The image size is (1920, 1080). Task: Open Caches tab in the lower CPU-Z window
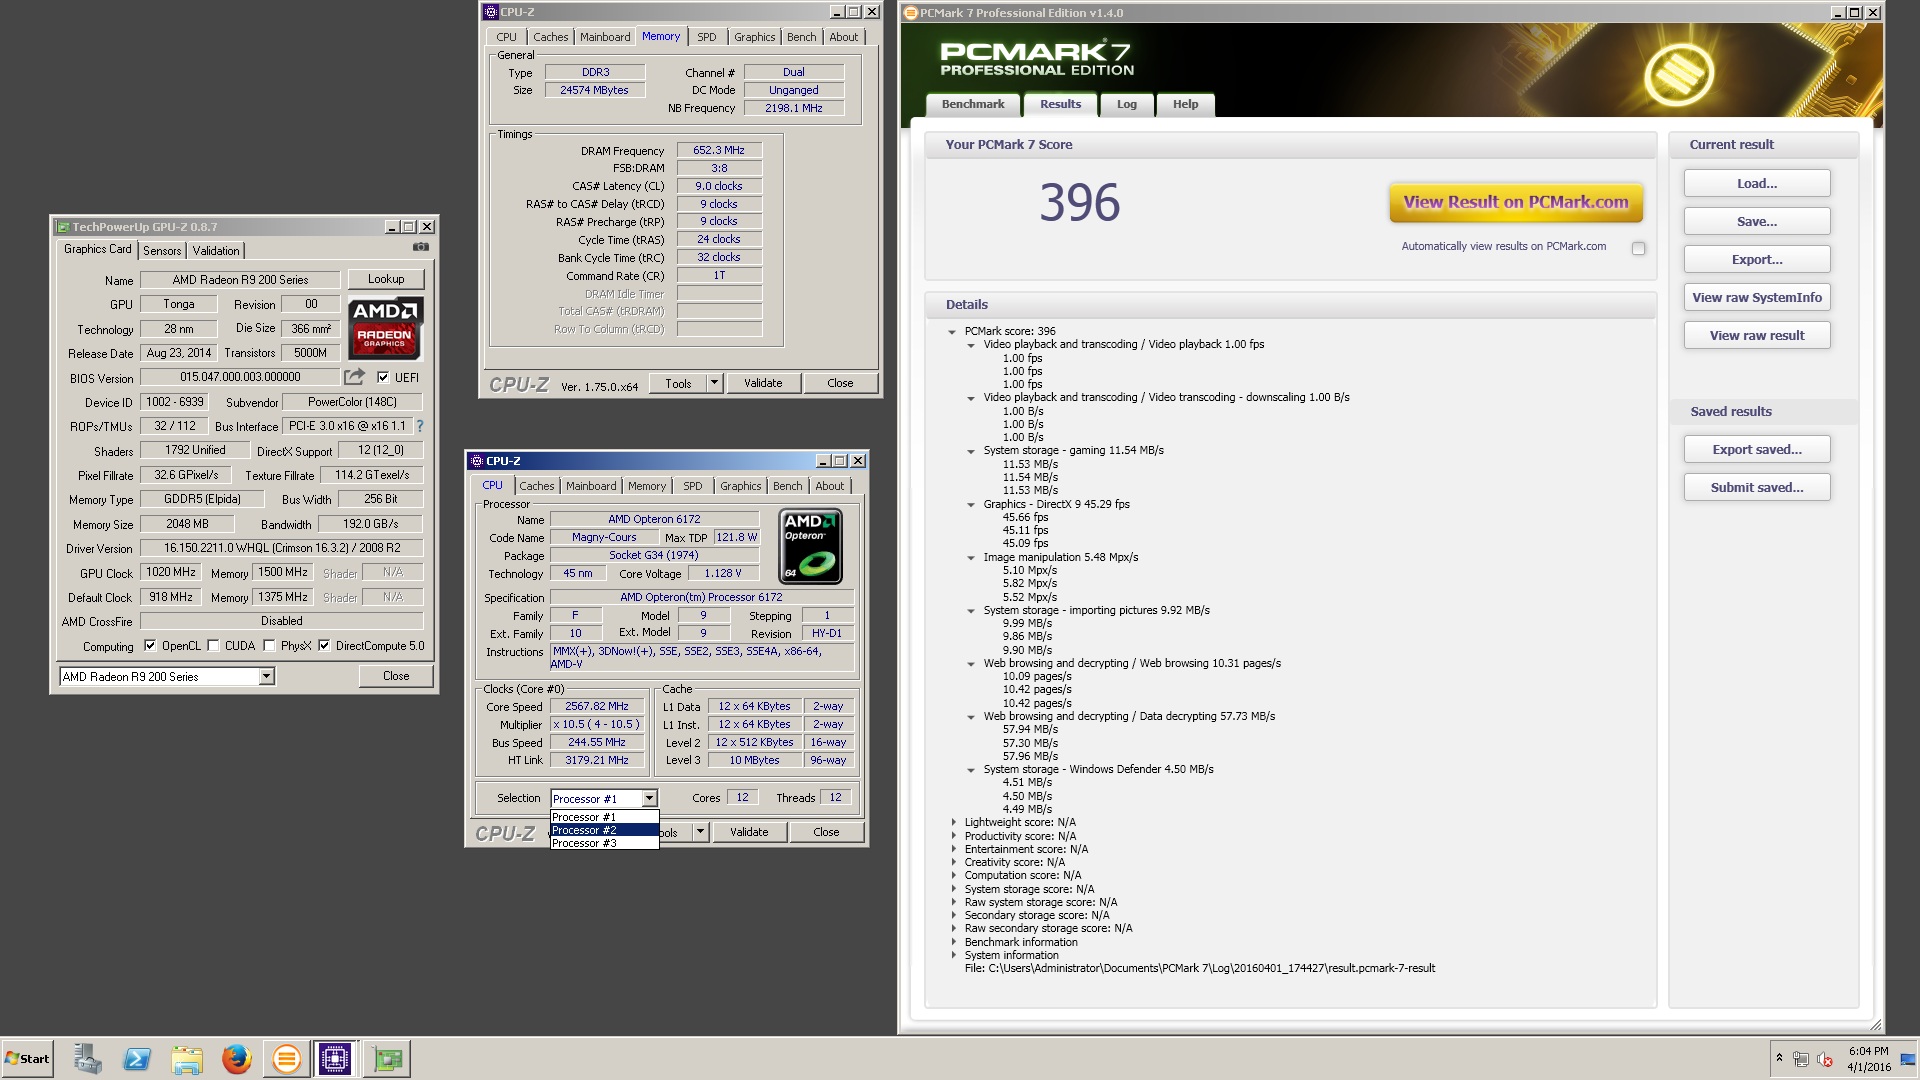(537, 486)
